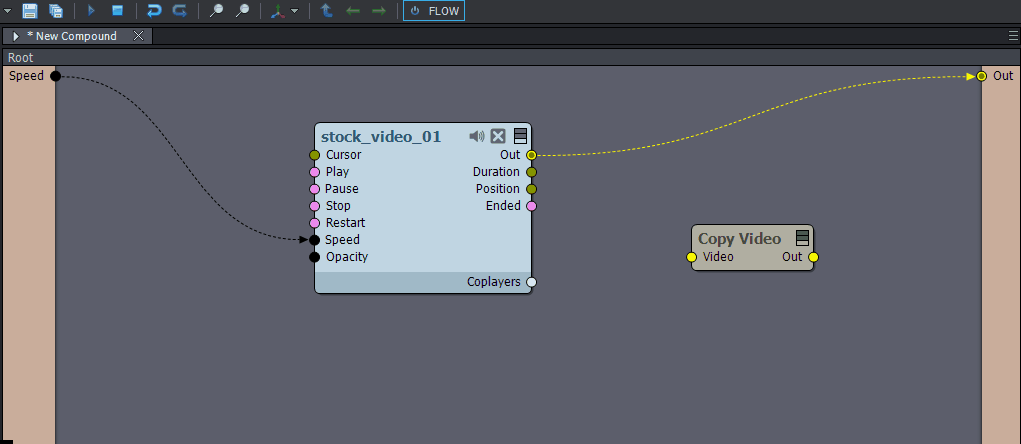Select the Copy Video node title

[740, 239]
